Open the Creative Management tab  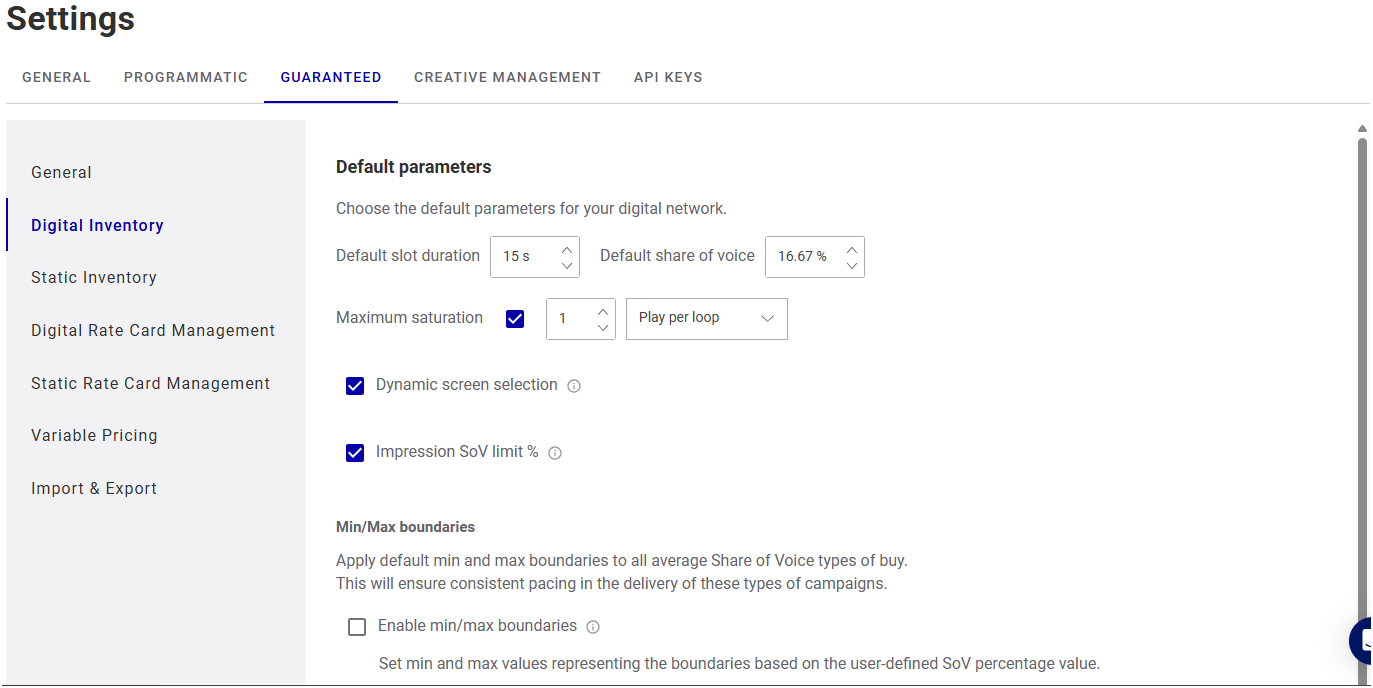click(507, 77)
